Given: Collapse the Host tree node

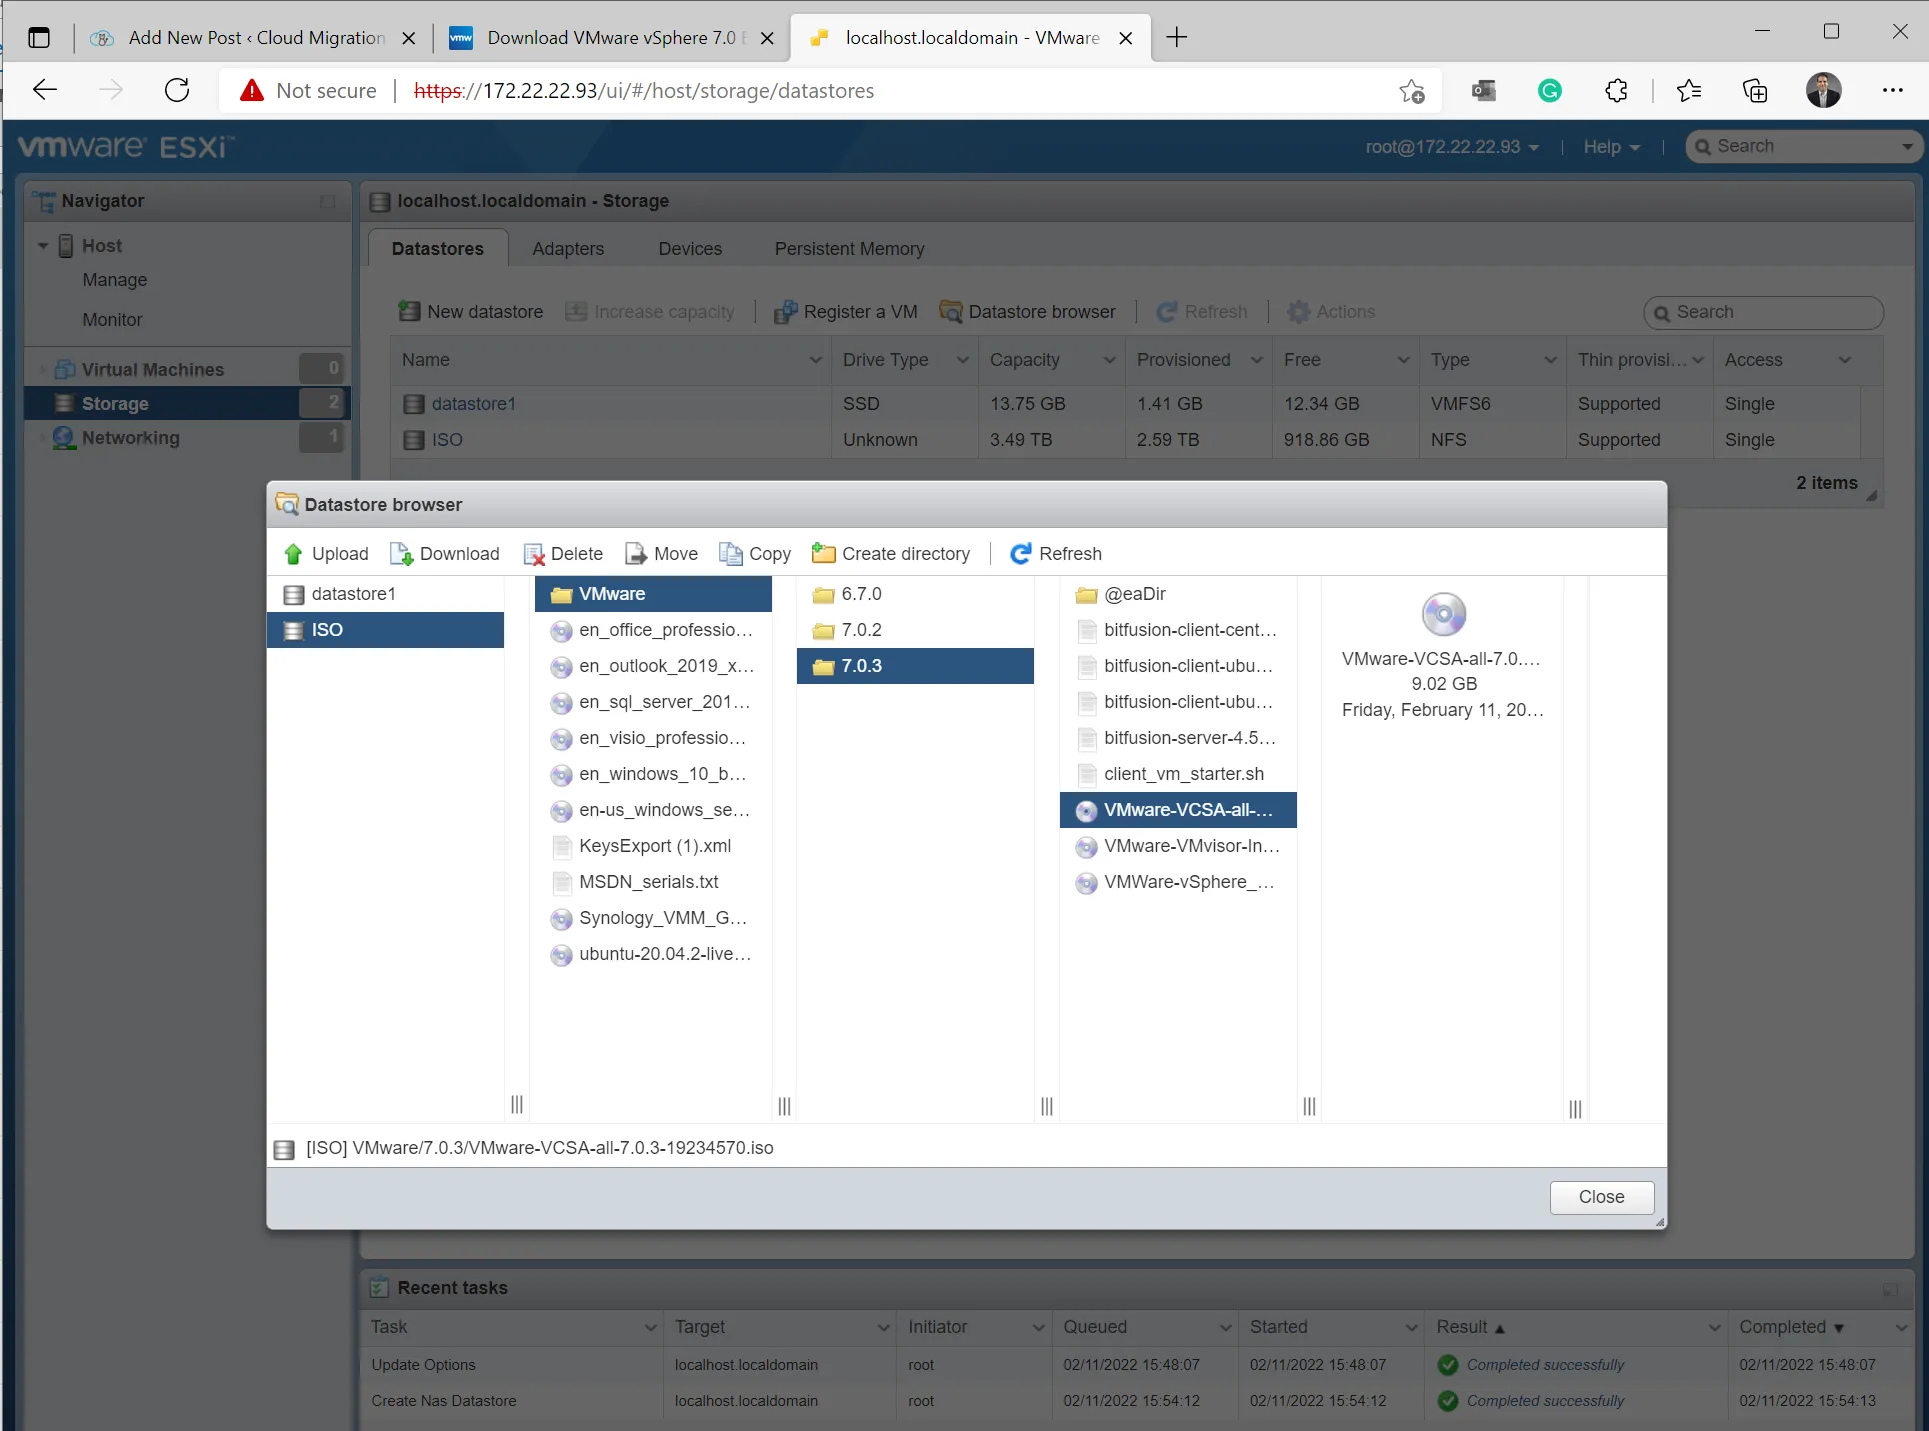Looking at the screenshot, I should (x=43, y=246).
